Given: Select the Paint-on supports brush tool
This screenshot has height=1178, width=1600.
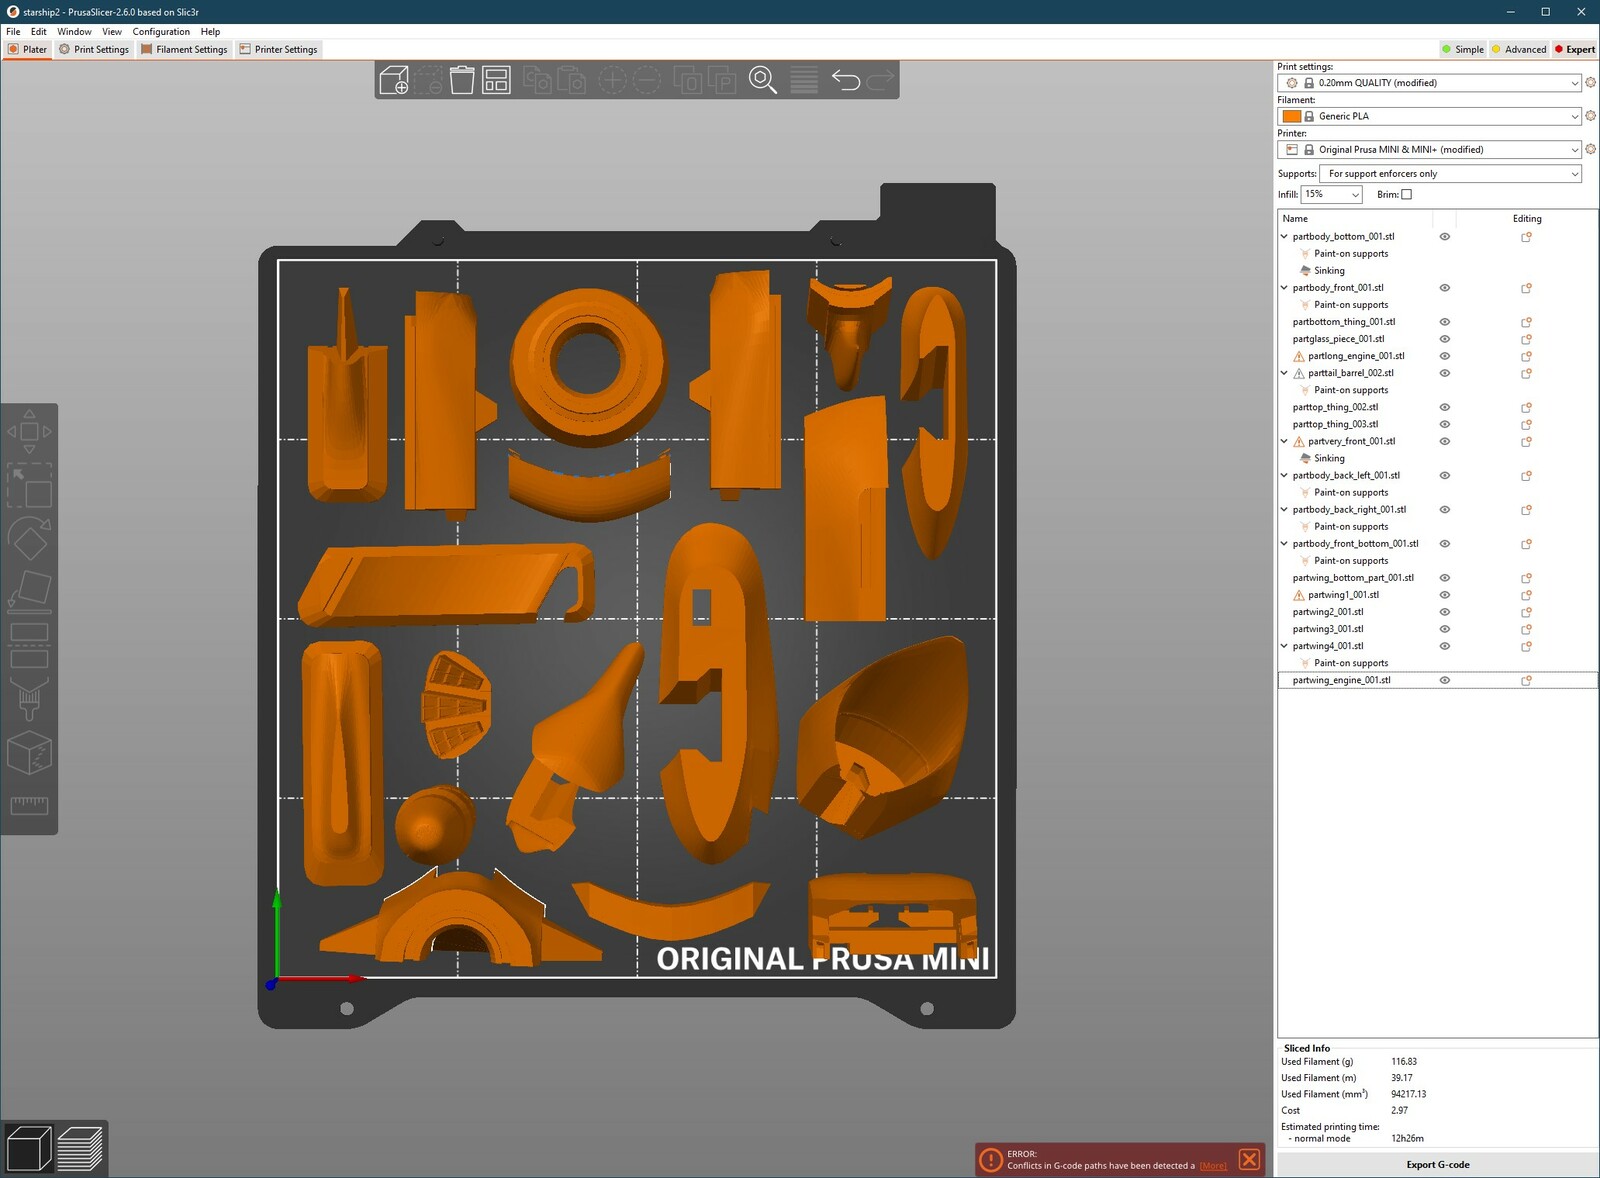Looking at the screenshot, I should [x=29, y=699].
